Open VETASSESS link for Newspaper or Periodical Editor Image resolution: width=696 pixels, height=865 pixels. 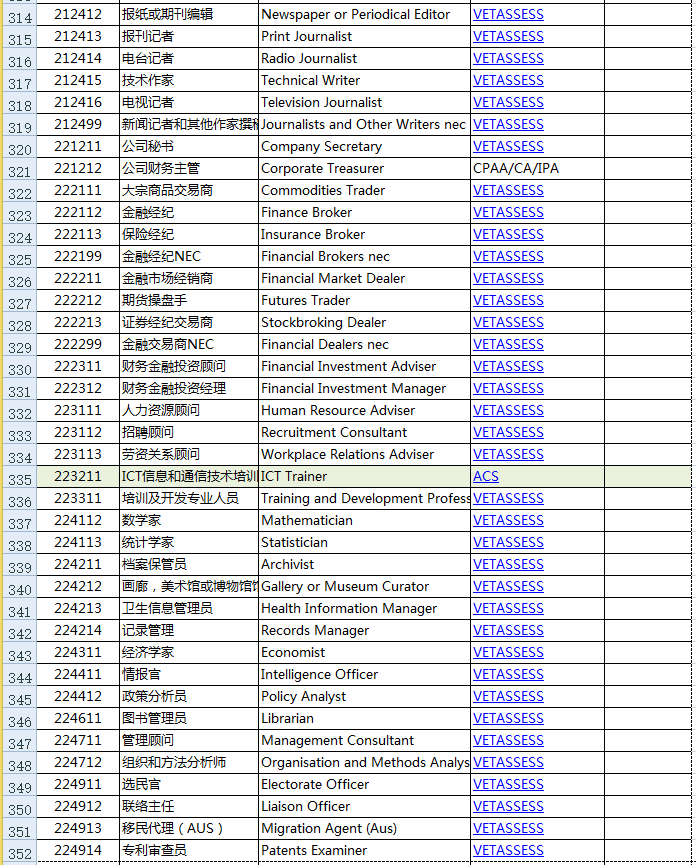508,15
